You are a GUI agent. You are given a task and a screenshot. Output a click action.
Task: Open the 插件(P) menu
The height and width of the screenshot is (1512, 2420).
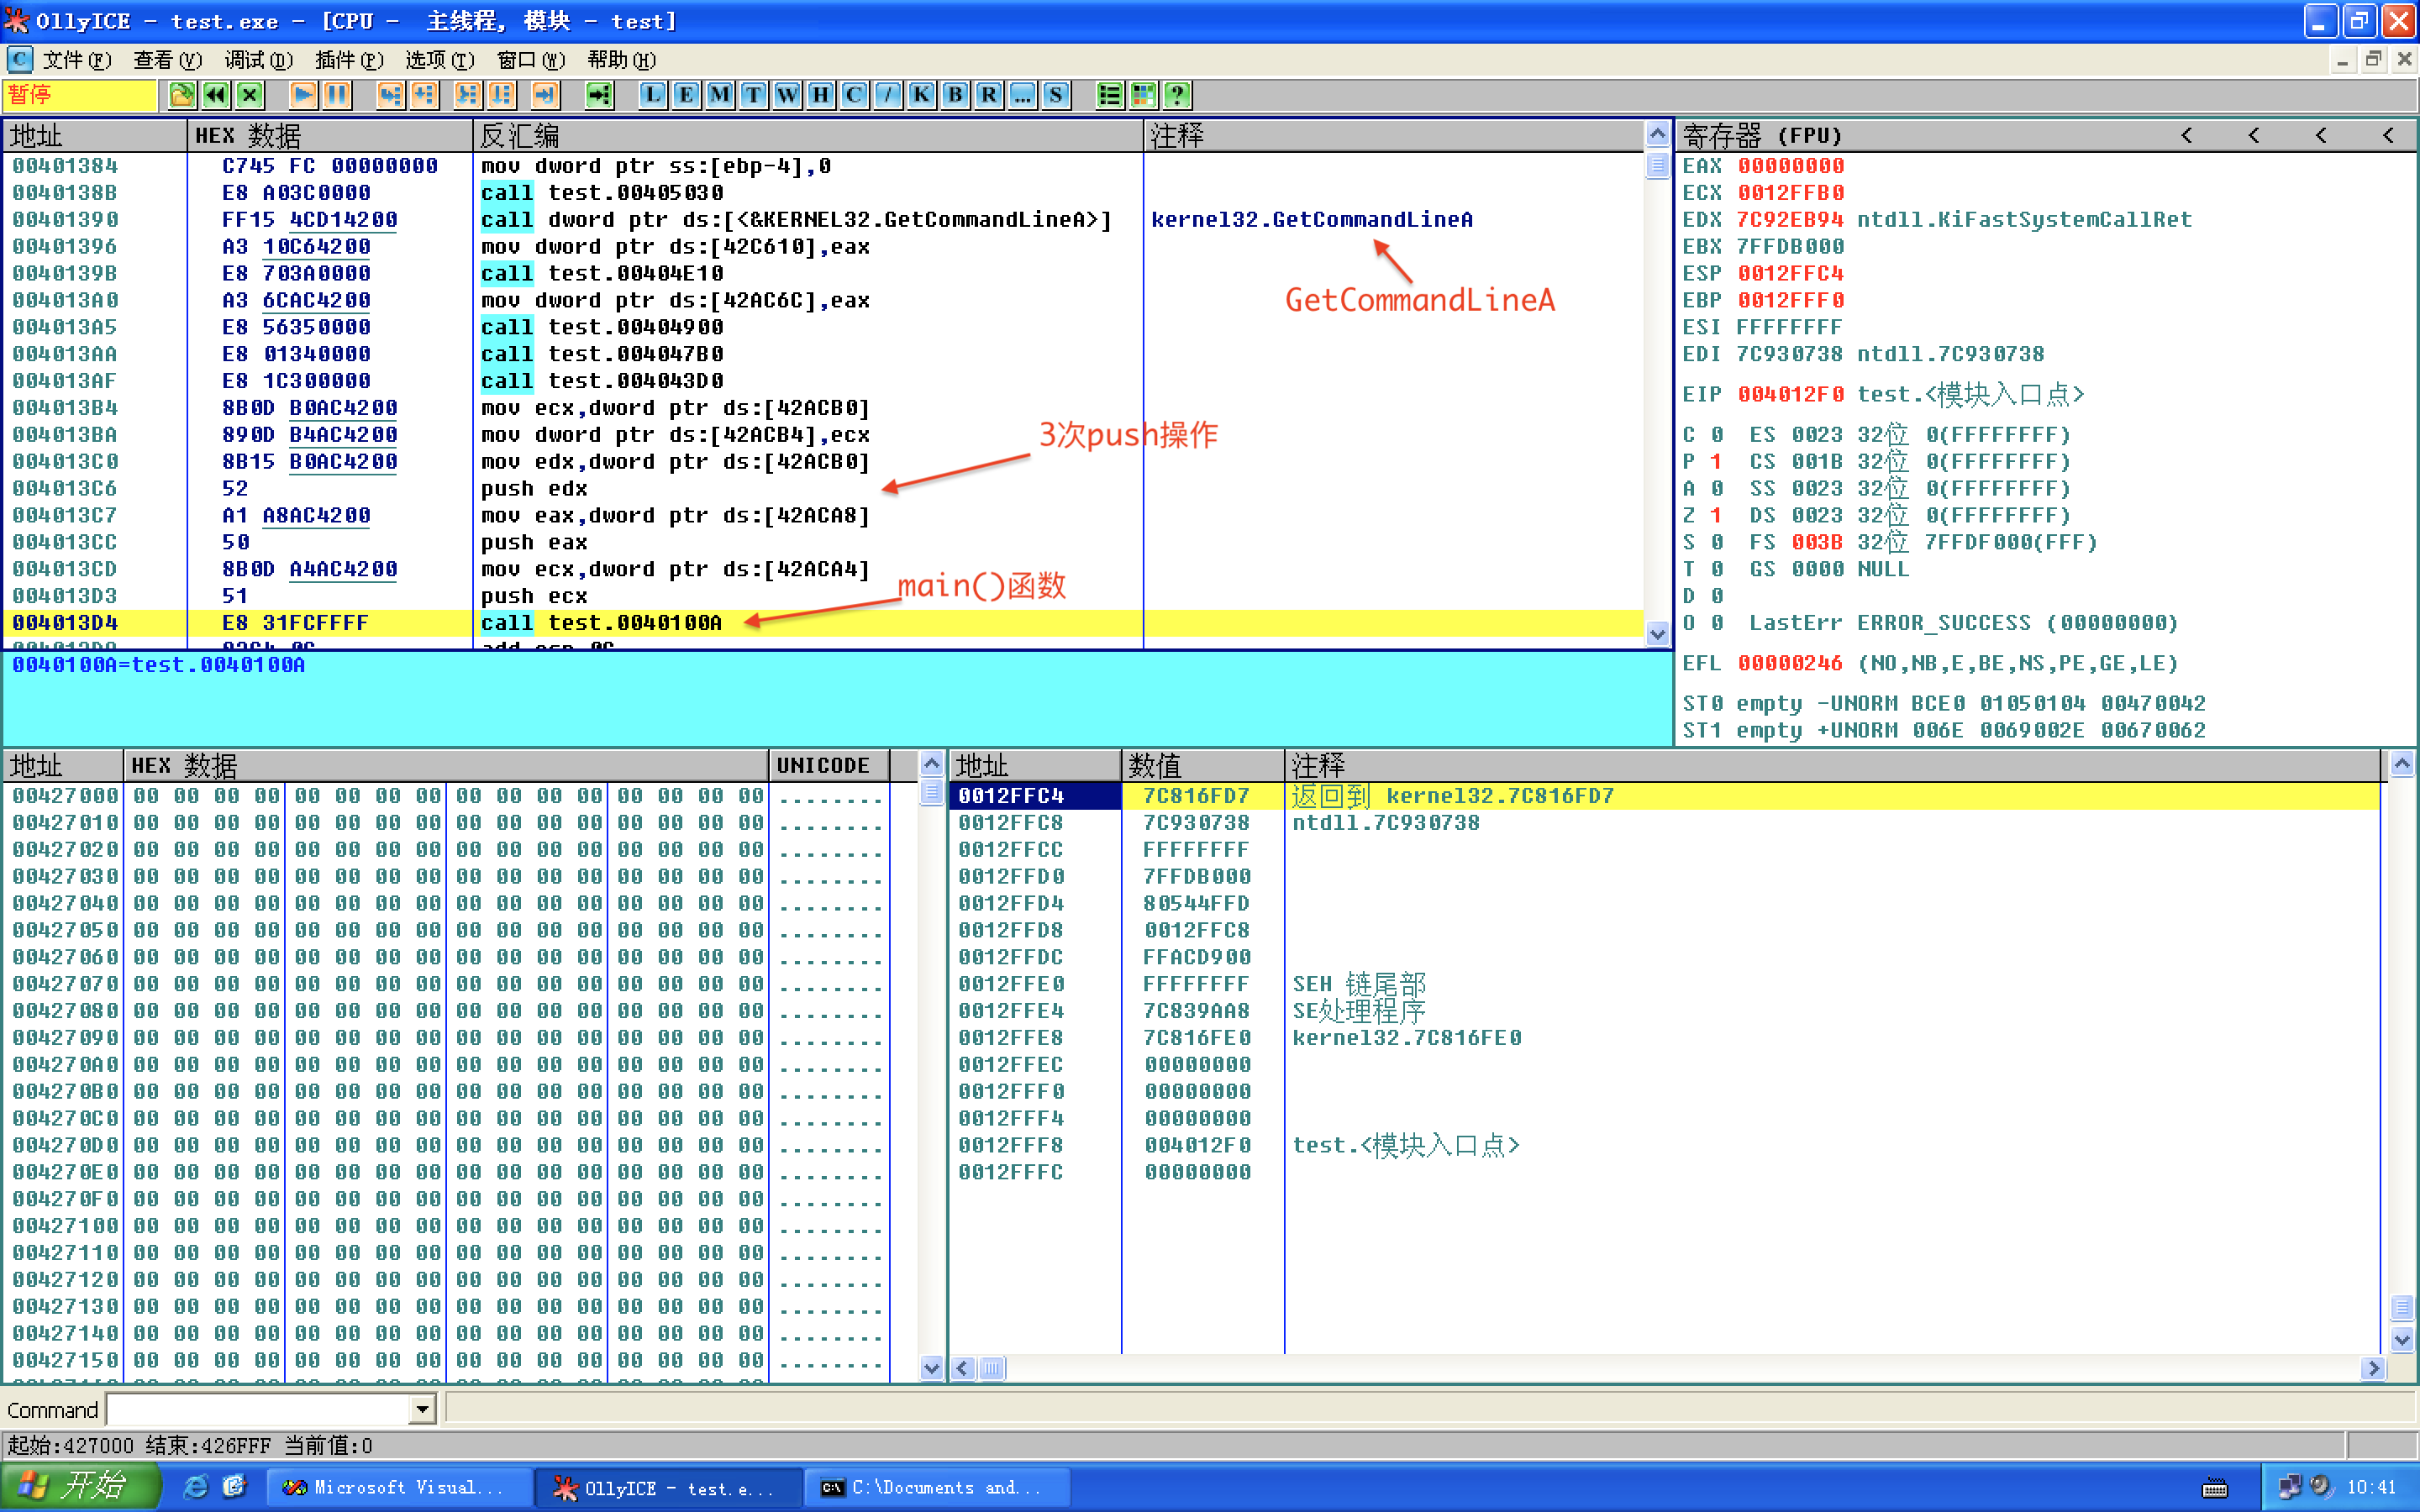point(349,60)
